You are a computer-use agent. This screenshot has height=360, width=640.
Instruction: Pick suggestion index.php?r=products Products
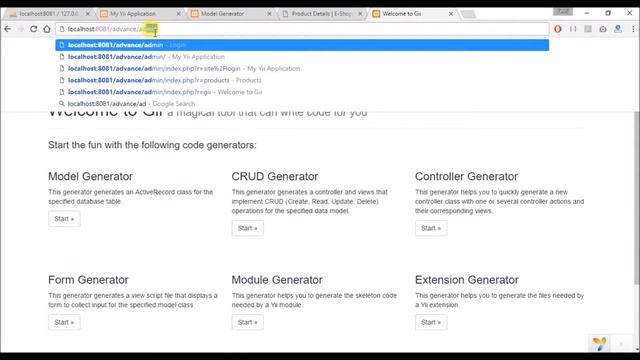tap(302, 80)
